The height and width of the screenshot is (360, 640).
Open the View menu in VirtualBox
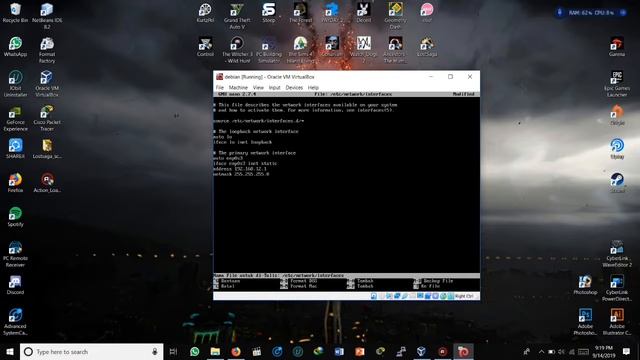(x=258, y=88)
